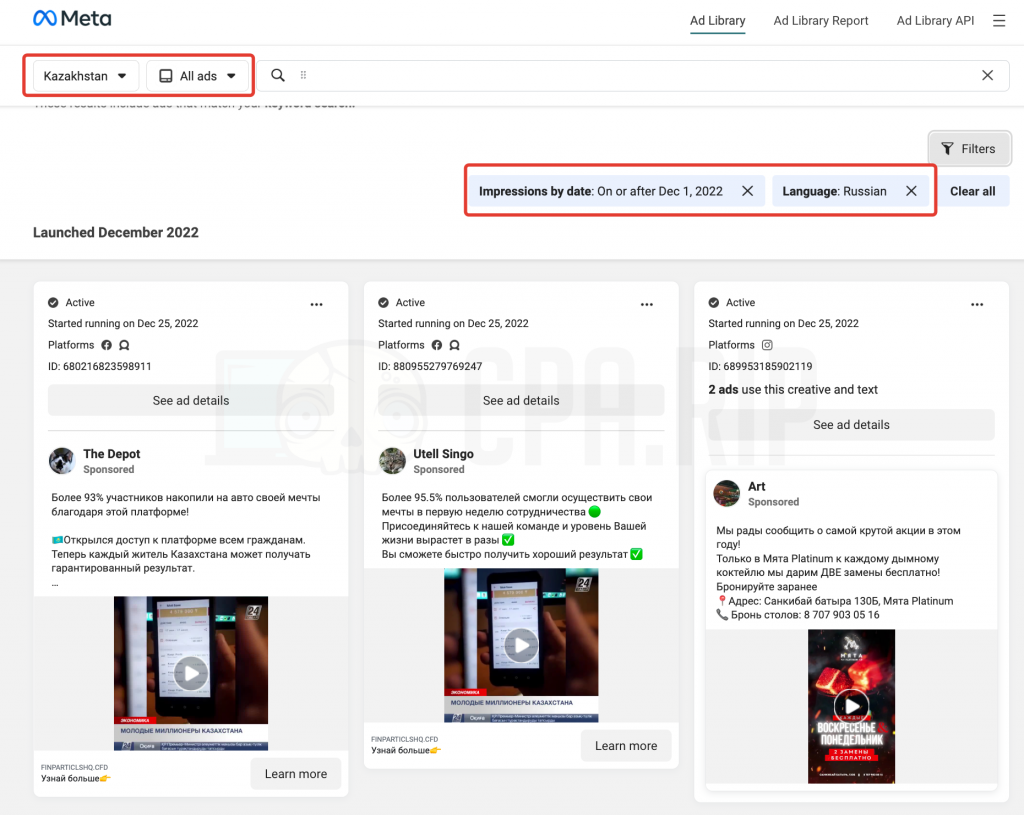Screen dimensions: 1024x815
Task: Click ID 880955279769247 text
Action: click(x=430, y=366)
